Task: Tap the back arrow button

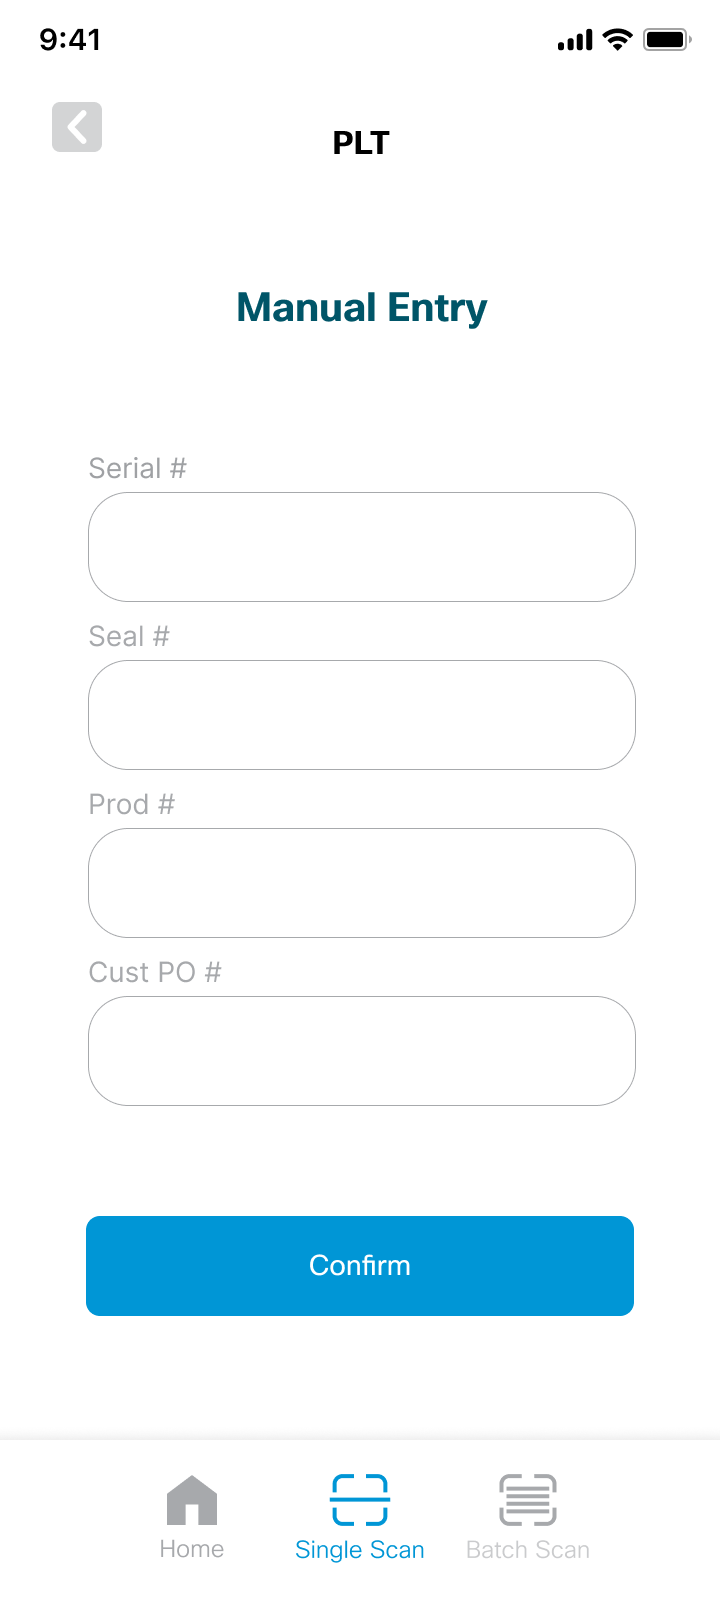Action: coord(77,127)
